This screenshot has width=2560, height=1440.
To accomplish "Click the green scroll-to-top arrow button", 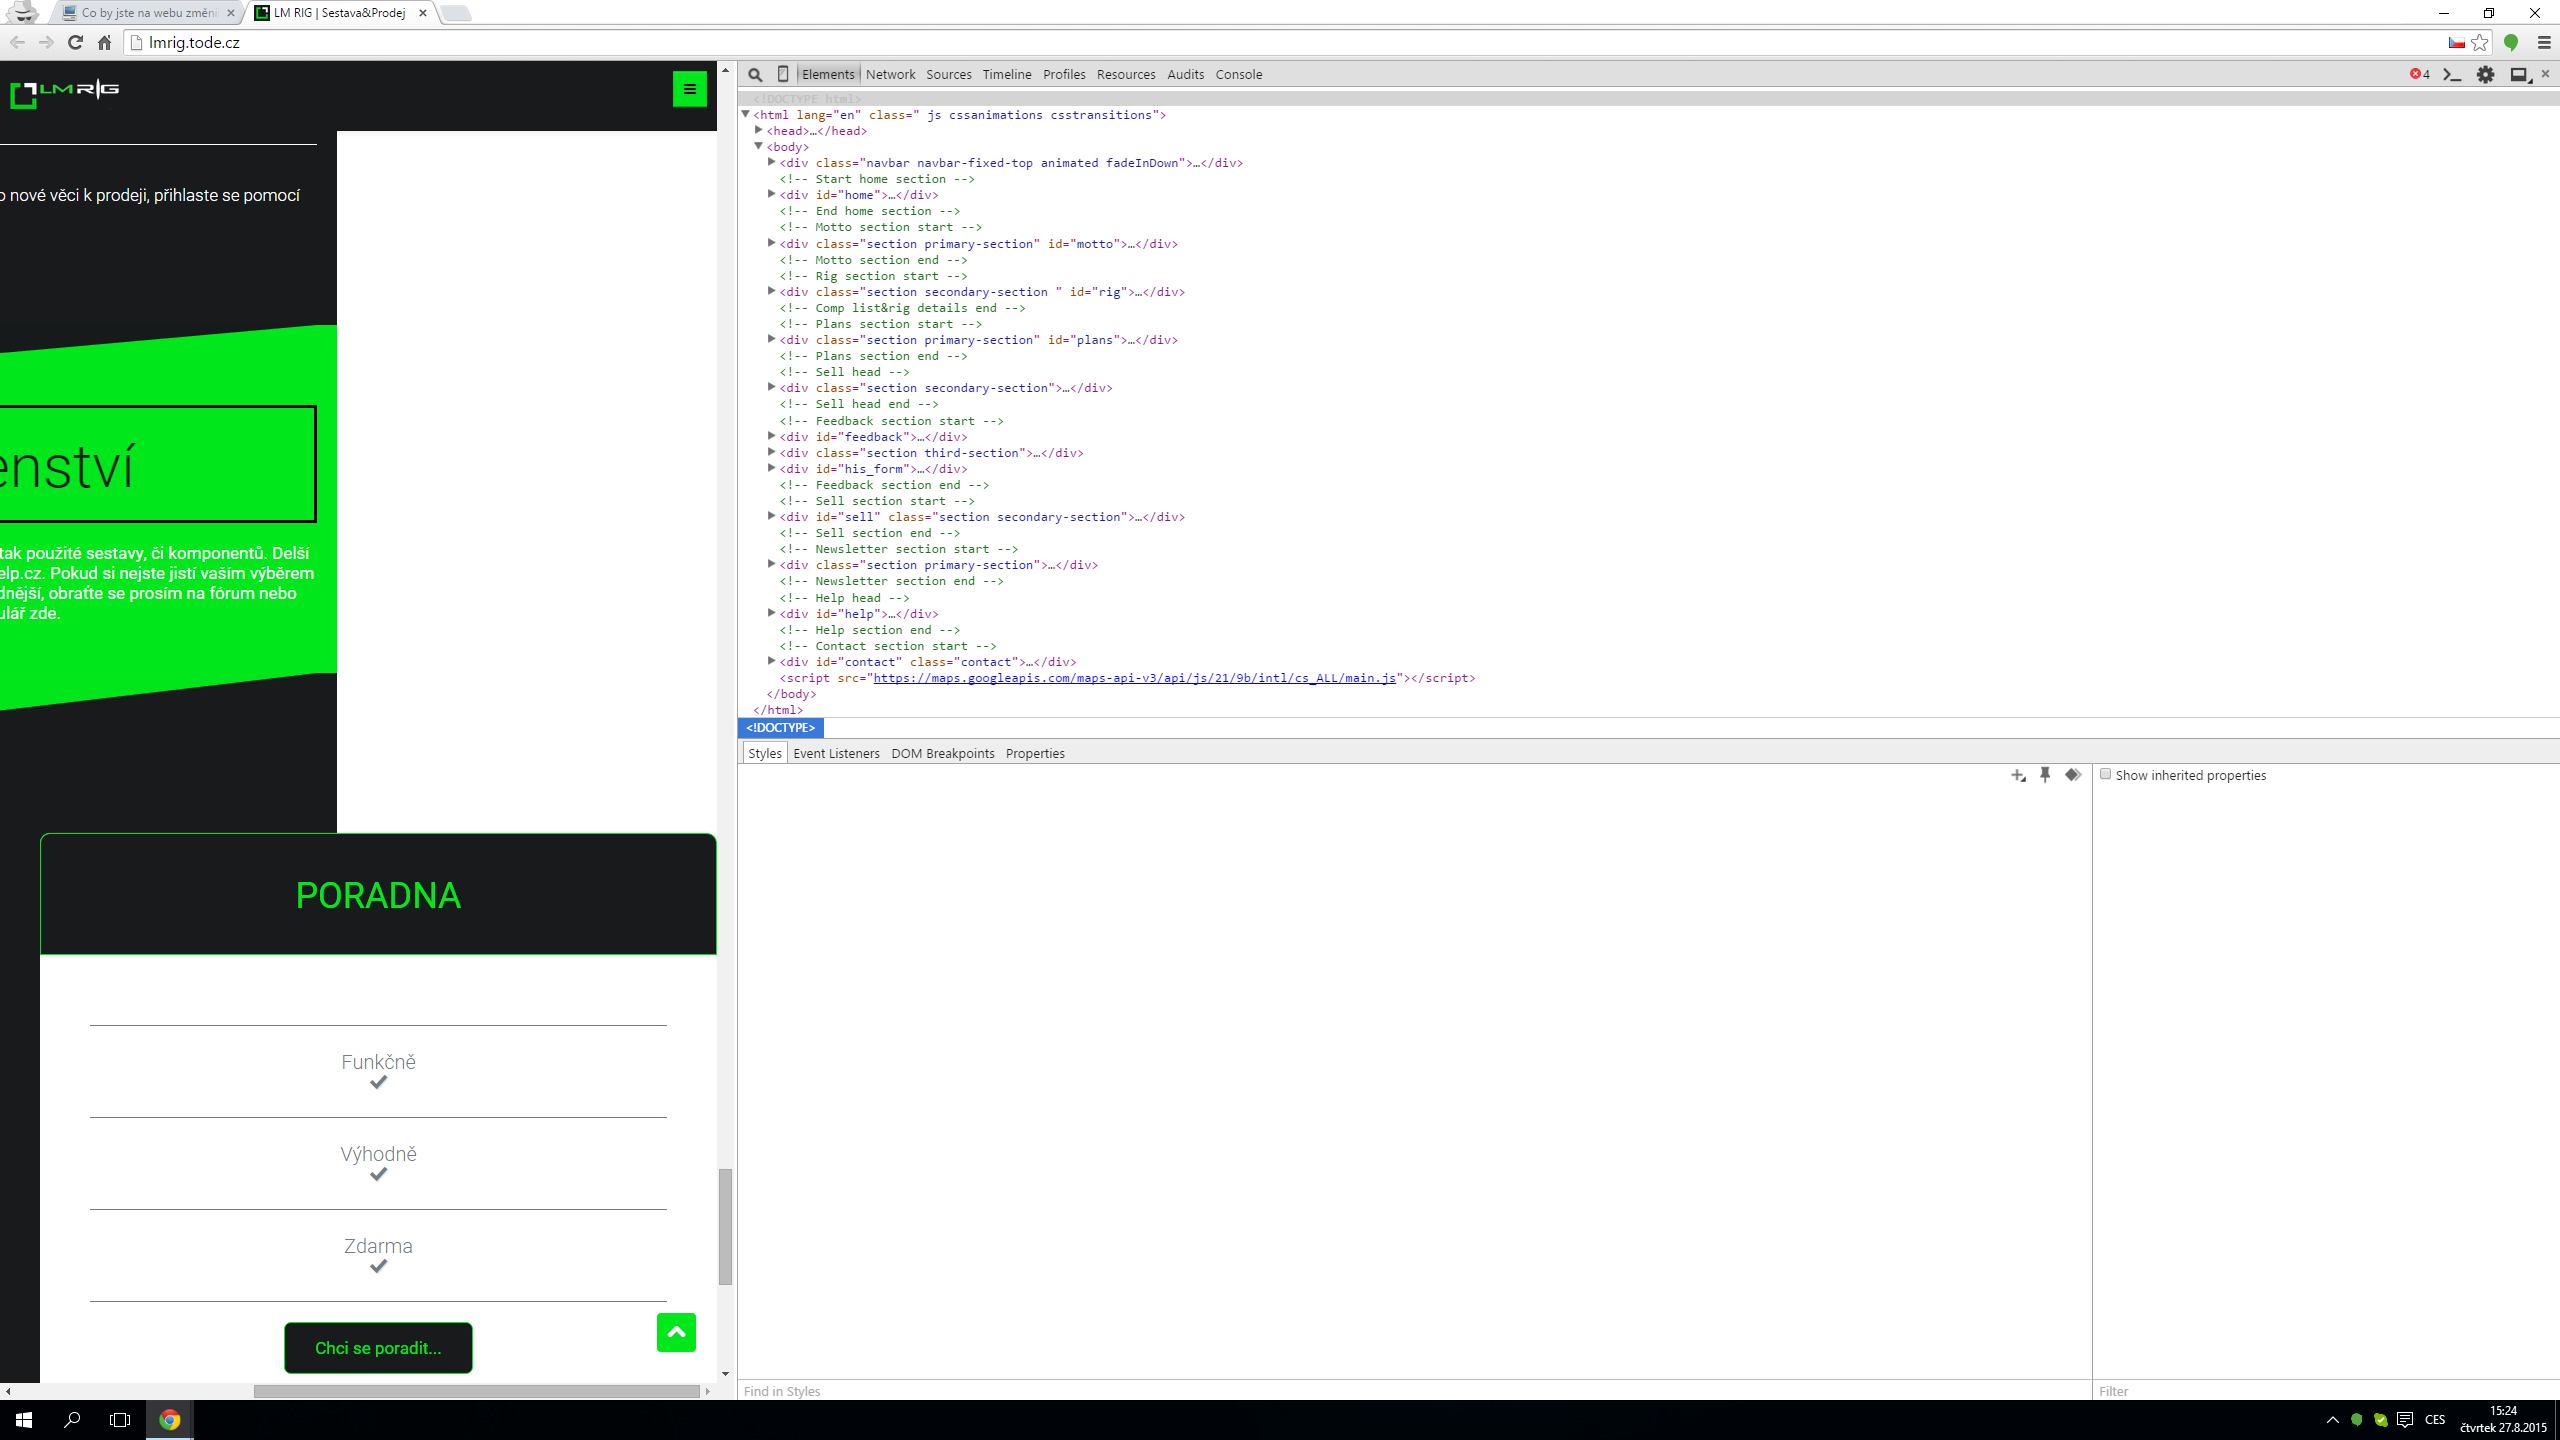I will click(676, 1332).
